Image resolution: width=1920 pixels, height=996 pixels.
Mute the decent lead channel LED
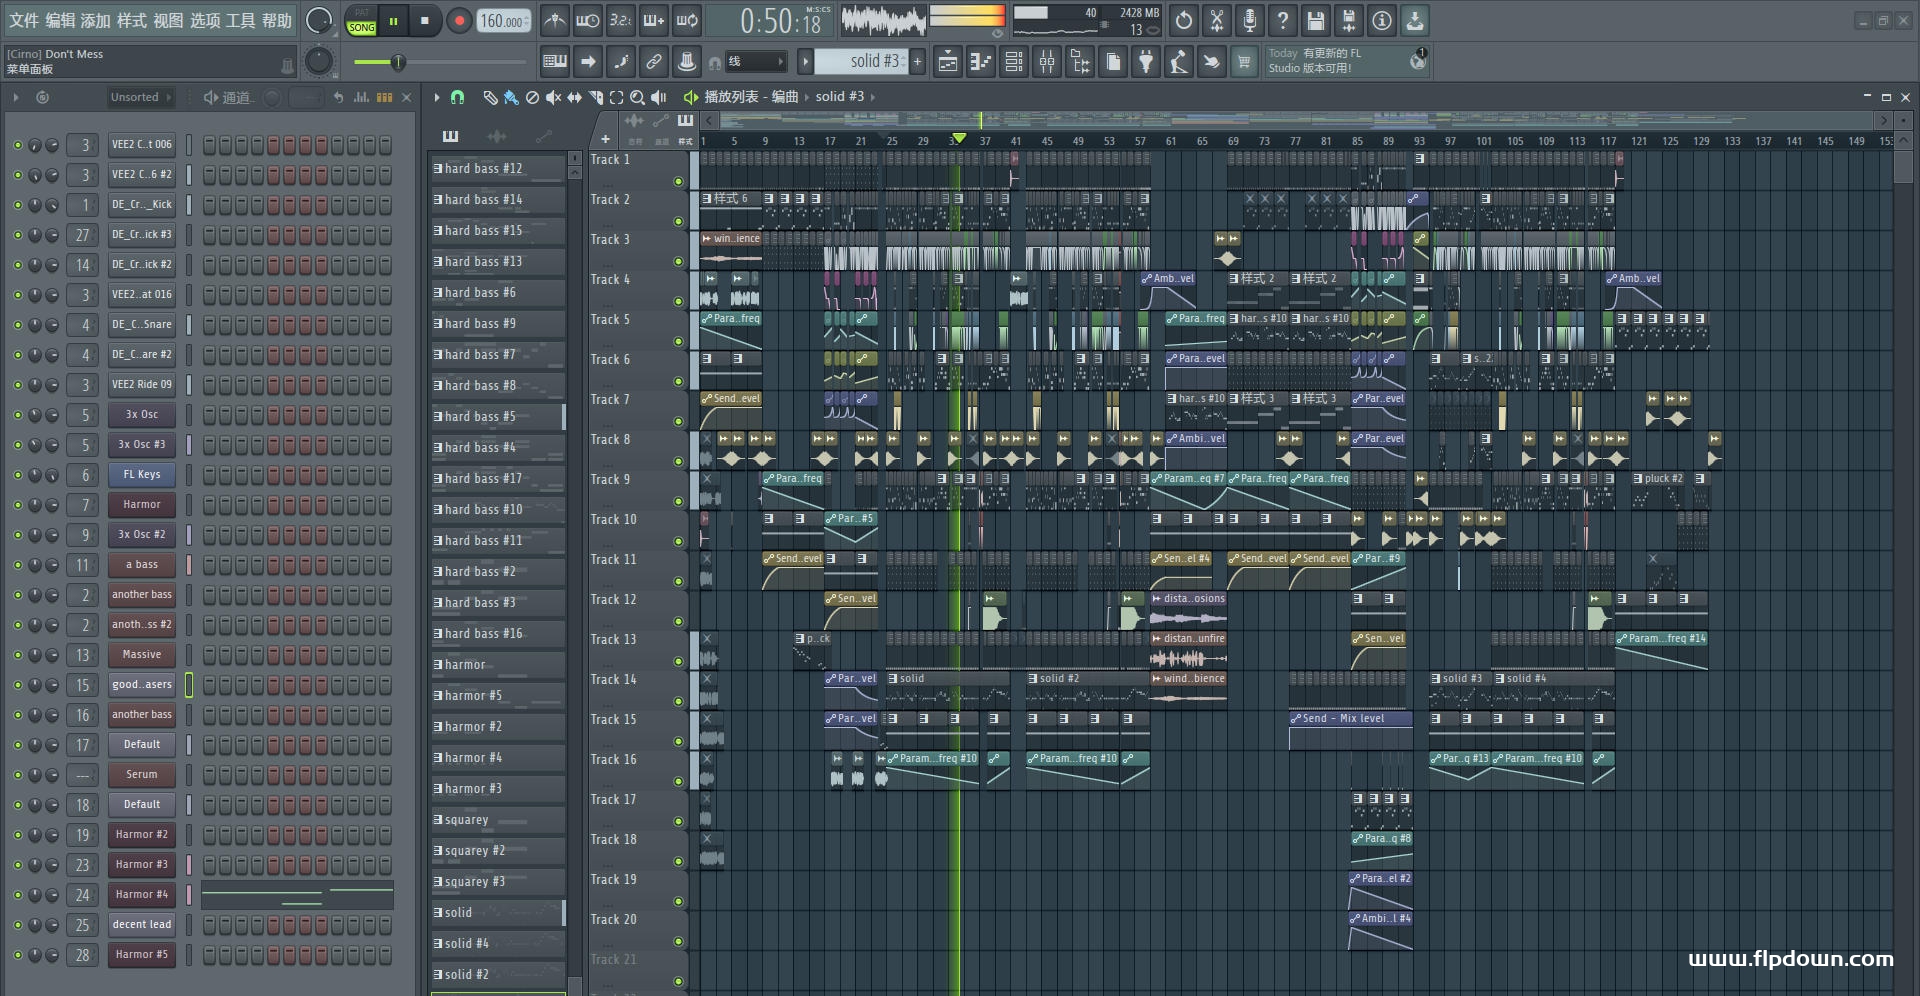[17, 925]
